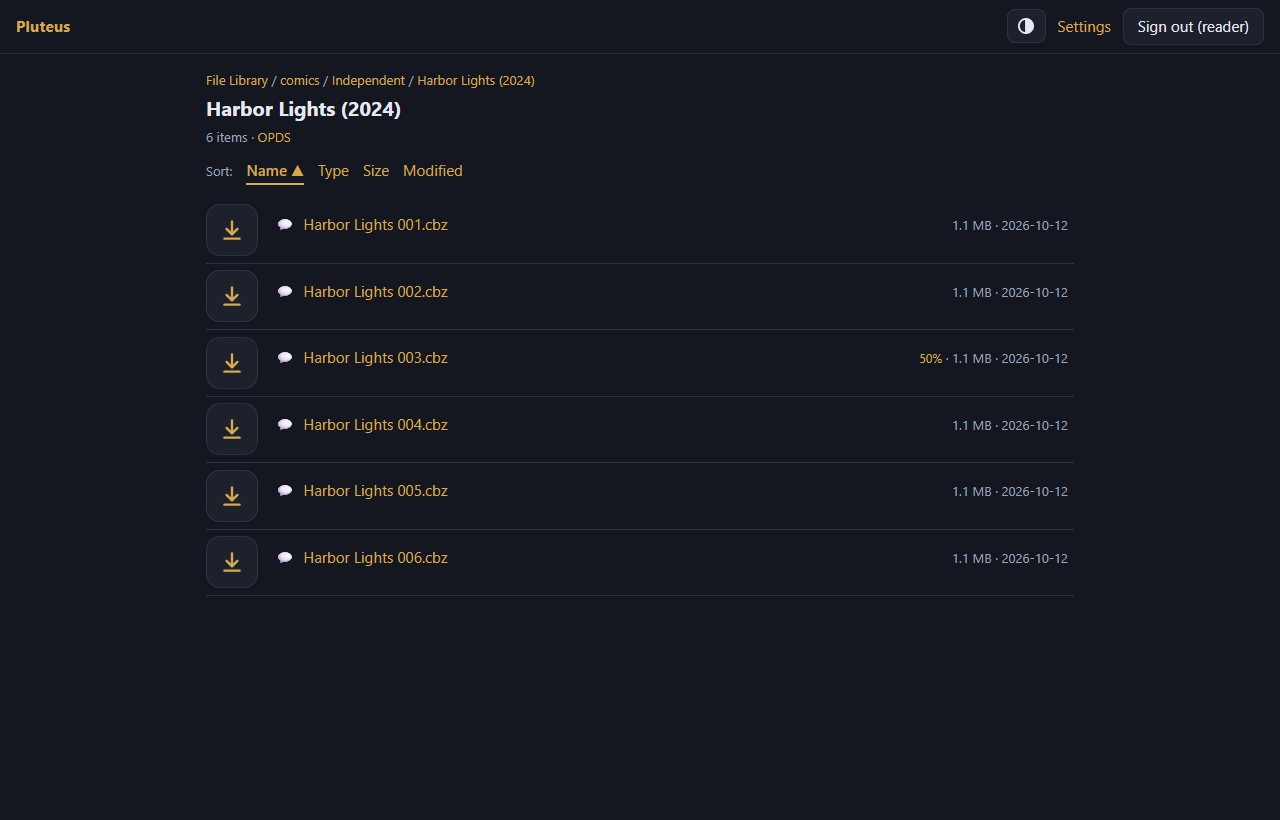Click comic bubble icon beside Harbor Lights 005.cbz
The image size is (1280, 820).
(285, 491)
